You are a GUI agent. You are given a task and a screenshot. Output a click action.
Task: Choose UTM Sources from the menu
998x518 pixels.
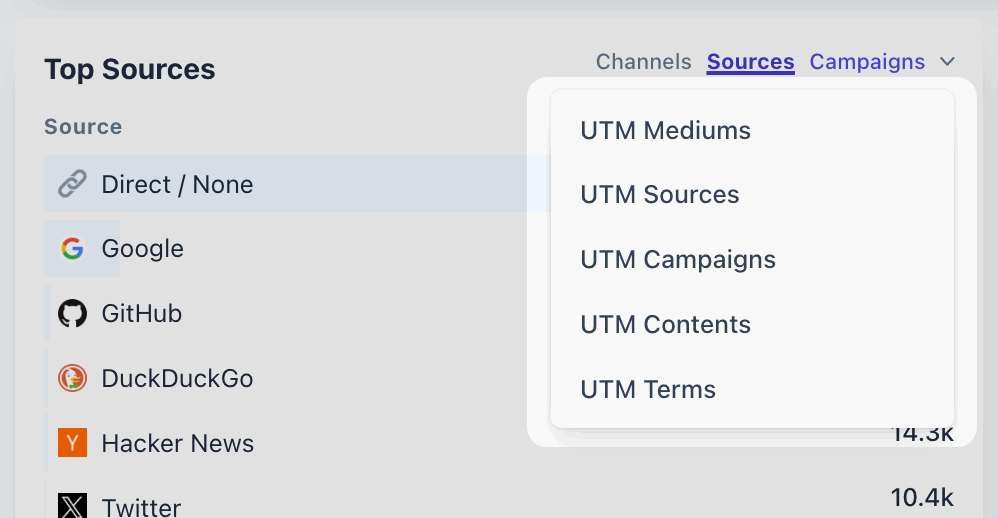[x=660, y=195]
